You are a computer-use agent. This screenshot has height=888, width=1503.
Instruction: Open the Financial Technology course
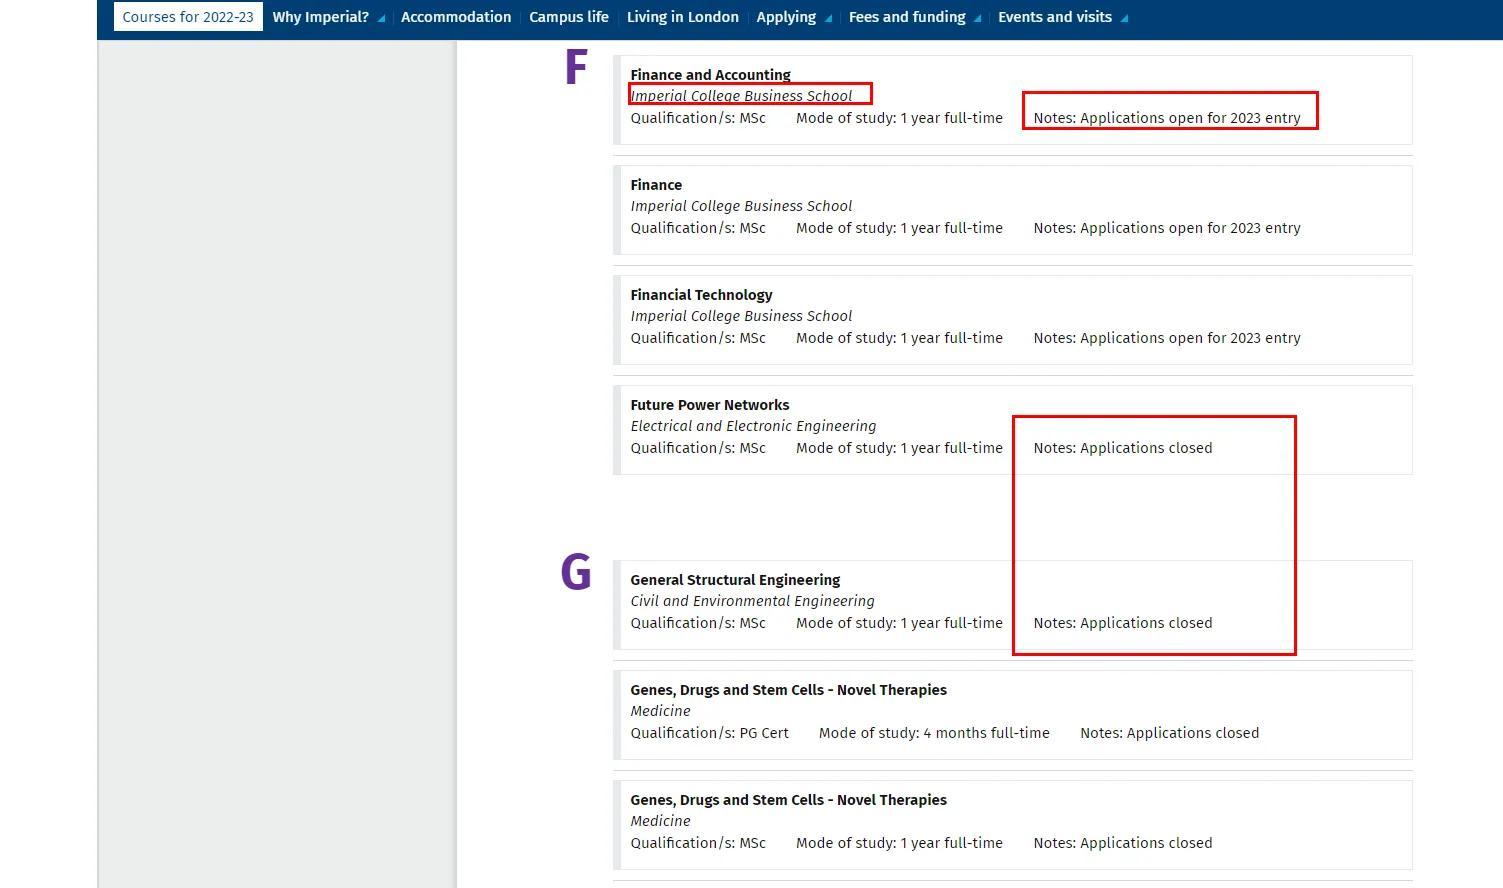[701, 295]
